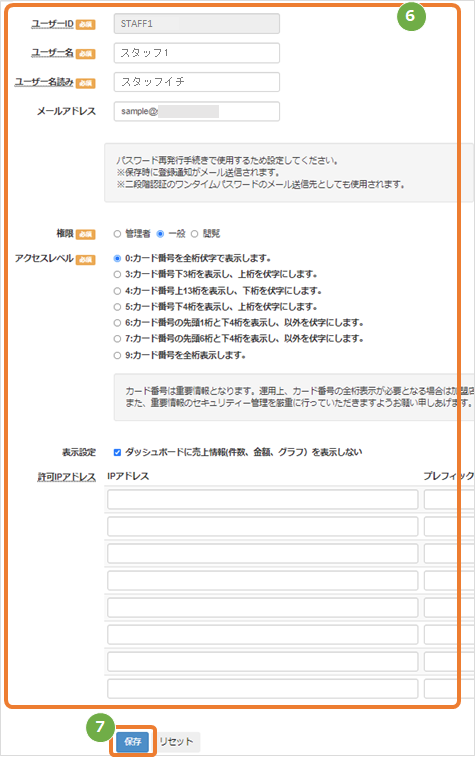Edit the ユーザー名 field スタッフ1
Viewport: 475px width, 757px height.
pos(196,53)
